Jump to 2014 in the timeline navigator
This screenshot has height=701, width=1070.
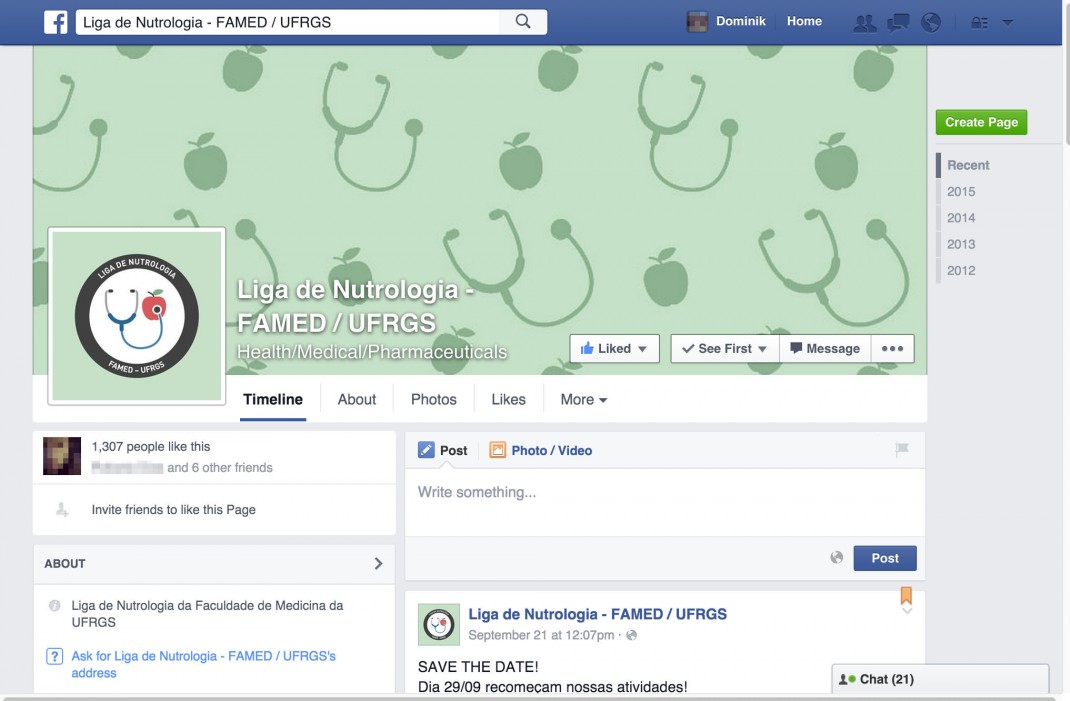[x=961, y=218]
